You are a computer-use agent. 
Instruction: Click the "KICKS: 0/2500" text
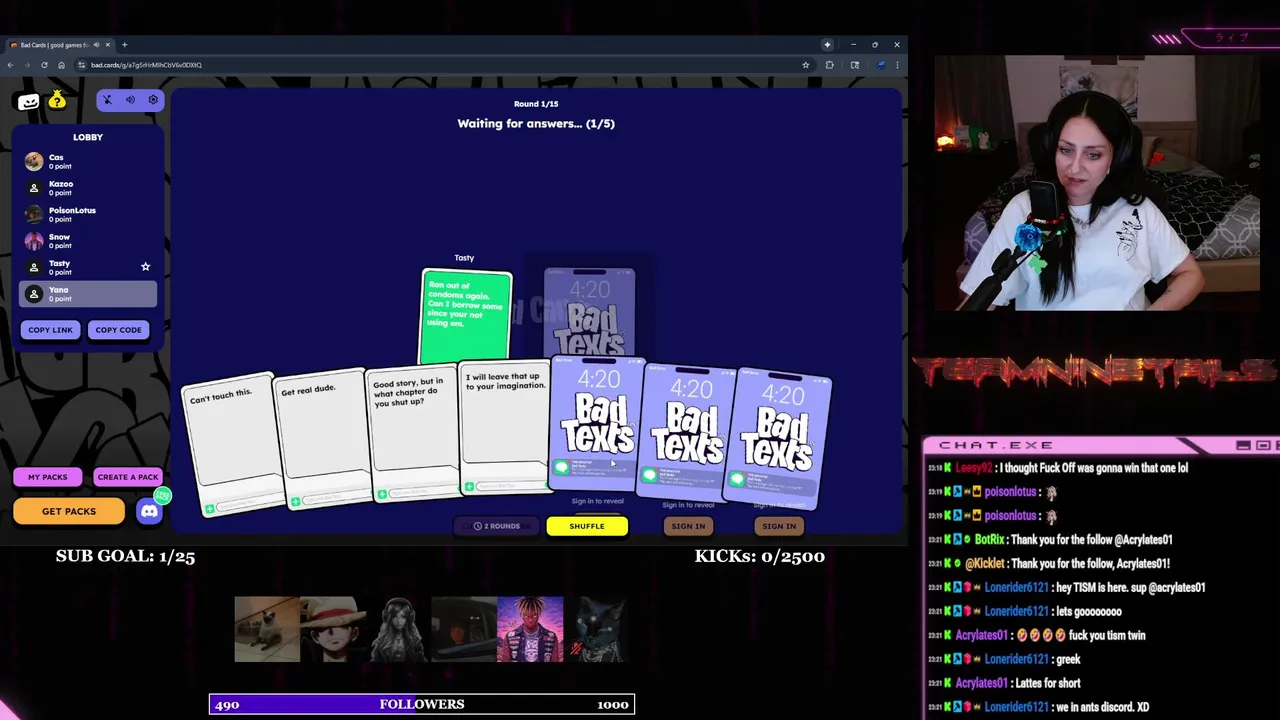[x=760, y=557]
